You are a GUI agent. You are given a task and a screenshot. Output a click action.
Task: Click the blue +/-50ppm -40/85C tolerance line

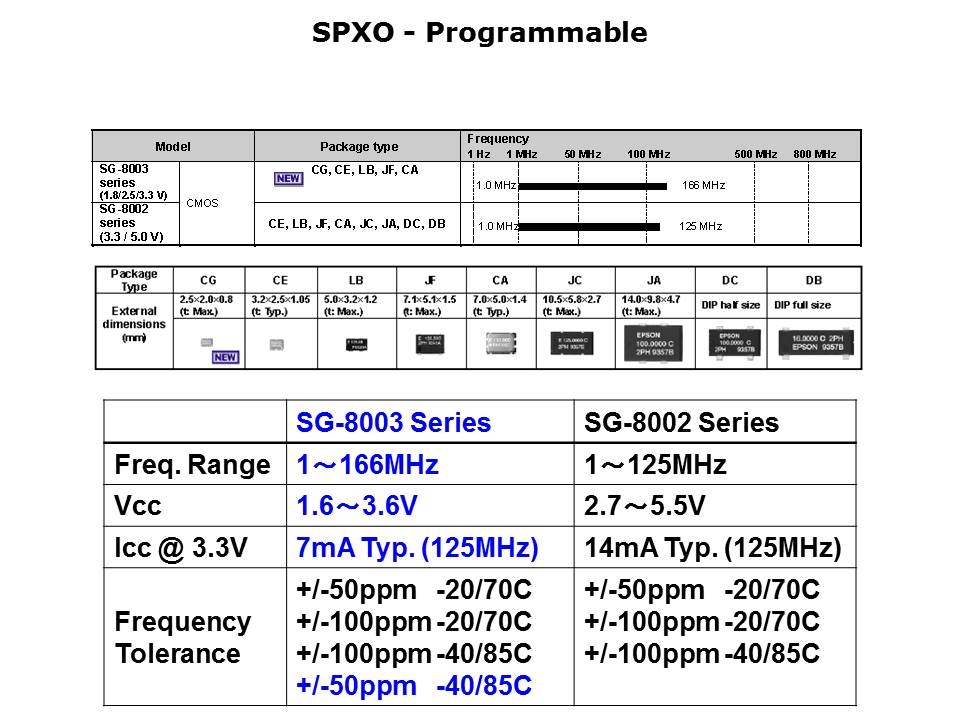pyautogui.click(x=414, y=686)
